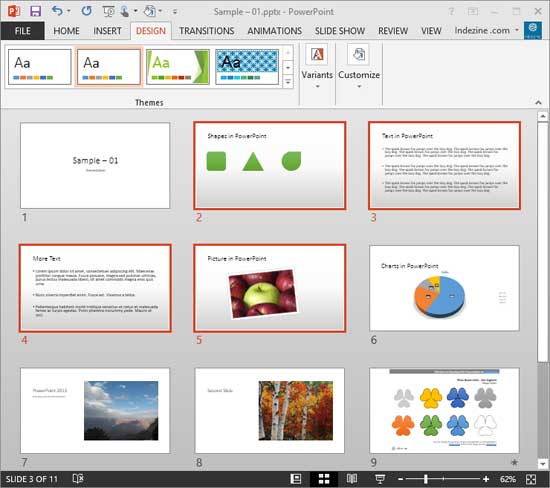Save the presentation using floppy disk icon
Image resolution: width=550 pixels, height=488 pixels.
point(35,11)
